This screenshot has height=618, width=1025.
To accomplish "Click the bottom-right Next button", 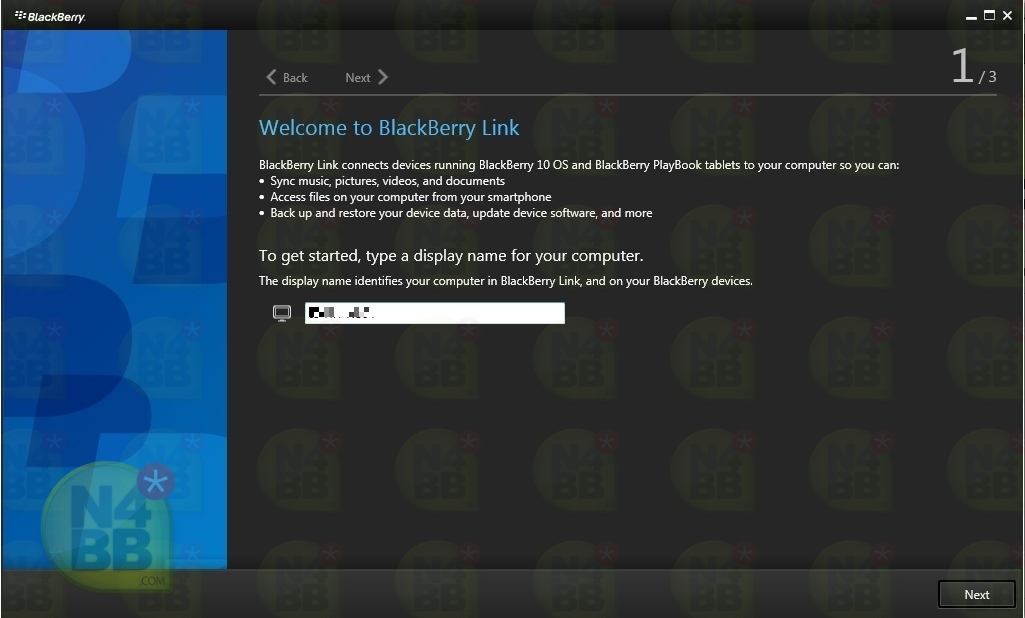I will coord(977,594).
